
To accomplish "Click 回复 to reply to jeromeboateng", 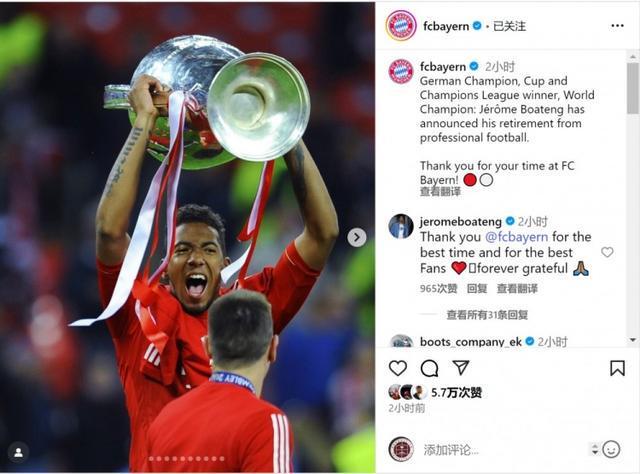I will 477,289.
